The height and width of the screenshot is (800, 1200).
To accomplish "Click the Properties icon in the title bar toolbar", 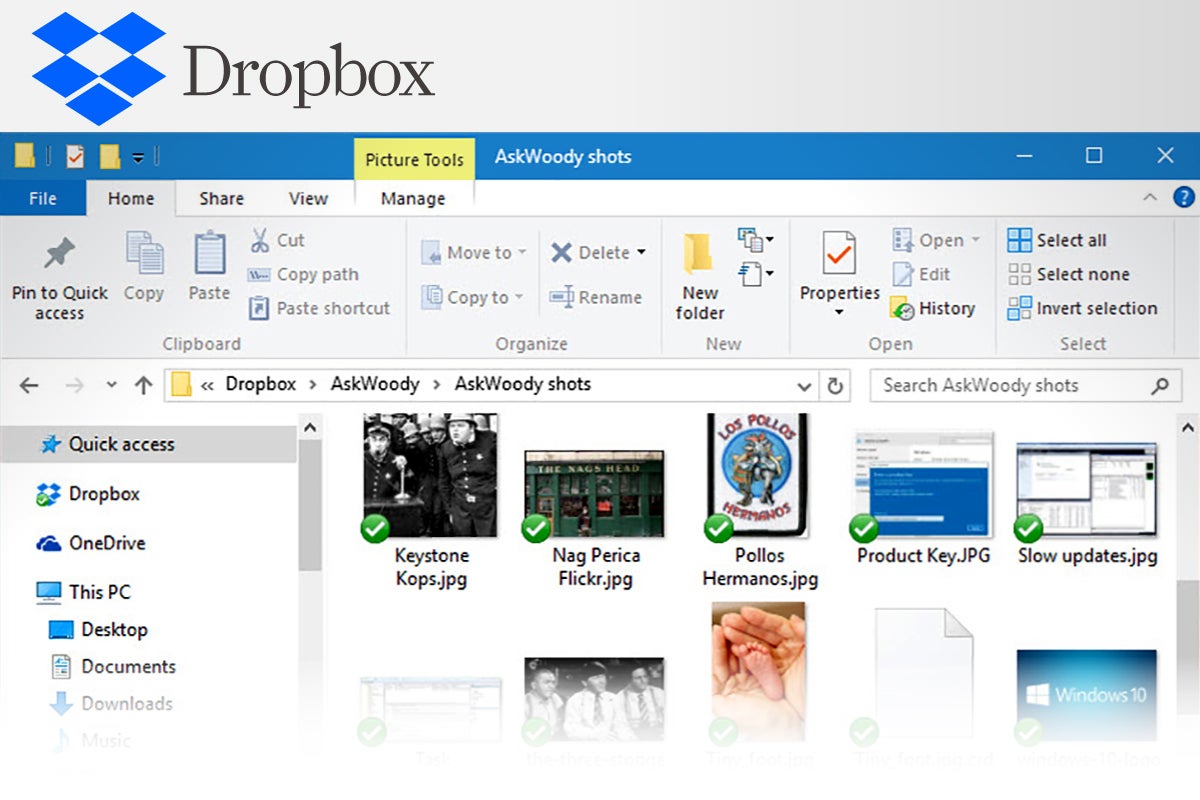I will point(75,157).
